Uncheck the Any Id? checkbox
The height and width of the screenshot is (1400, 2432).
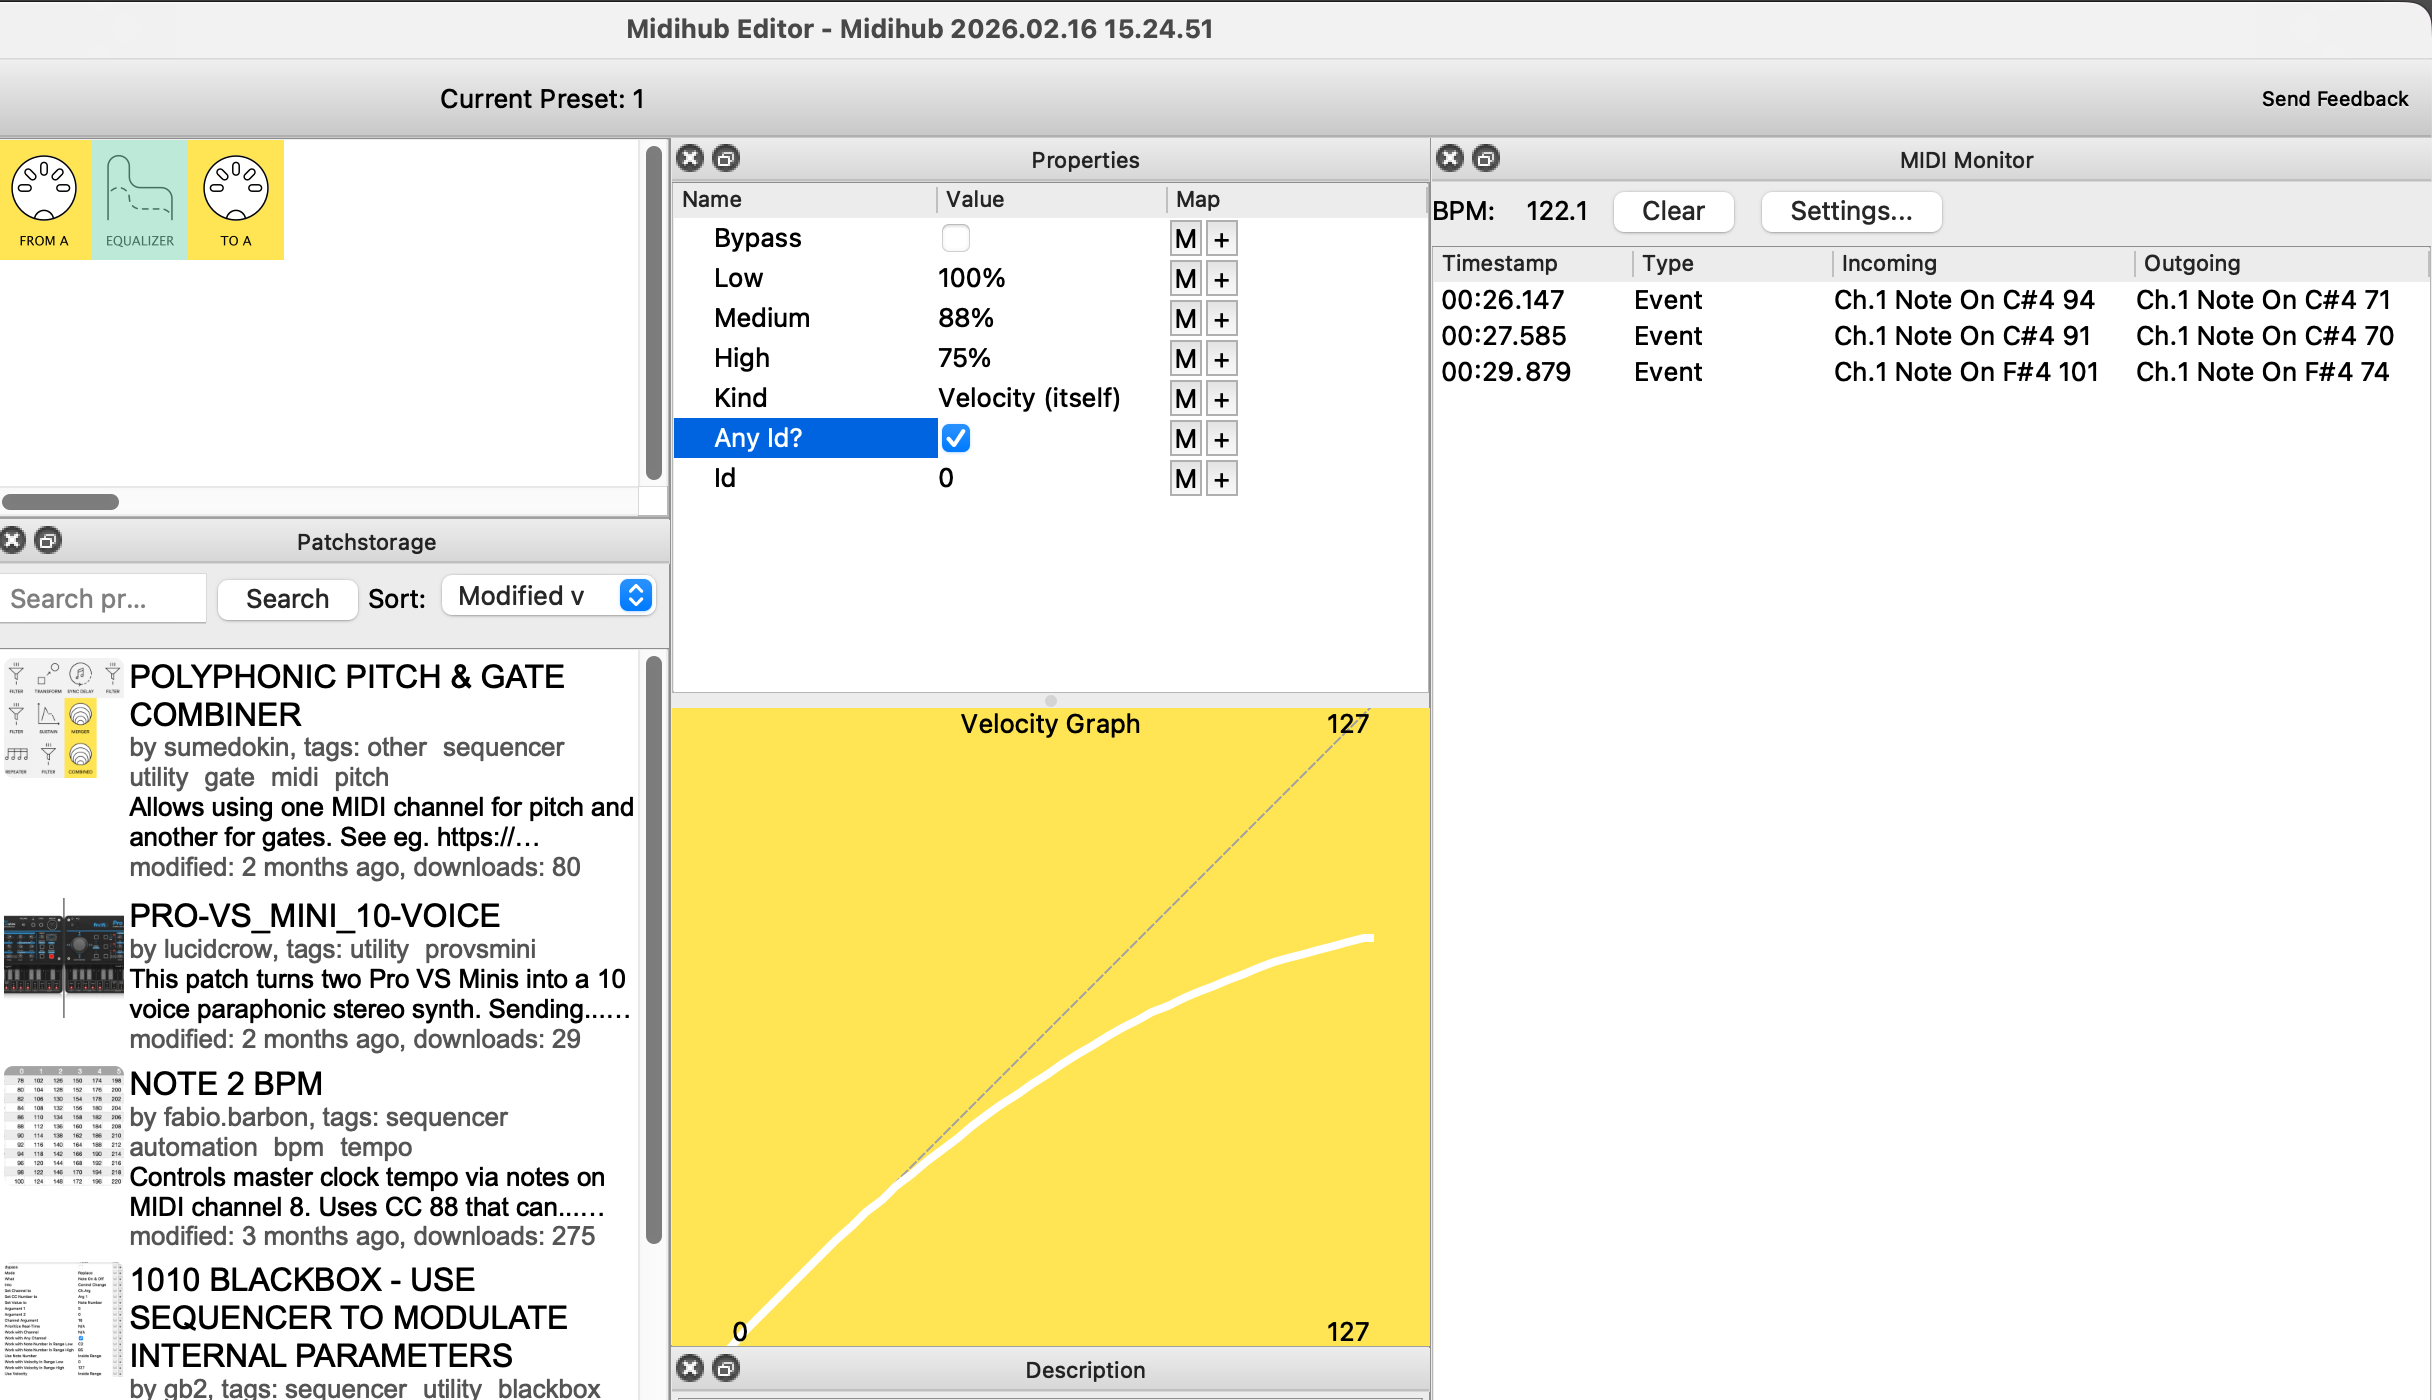click(x=955, y=438)
